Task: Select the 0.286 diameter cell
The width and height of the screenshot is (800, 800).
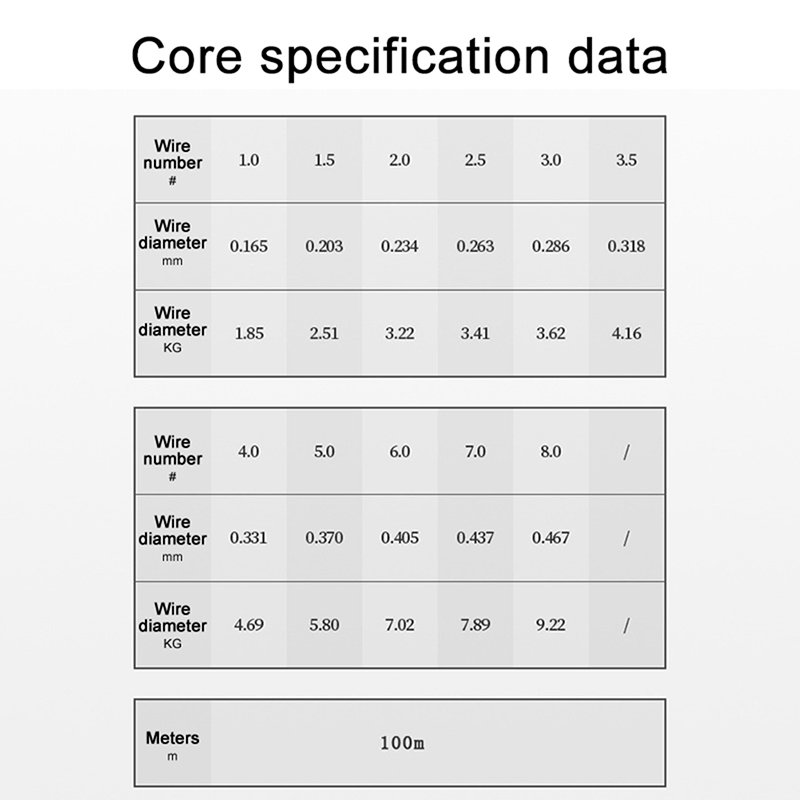Action: (x=551, y=246)
